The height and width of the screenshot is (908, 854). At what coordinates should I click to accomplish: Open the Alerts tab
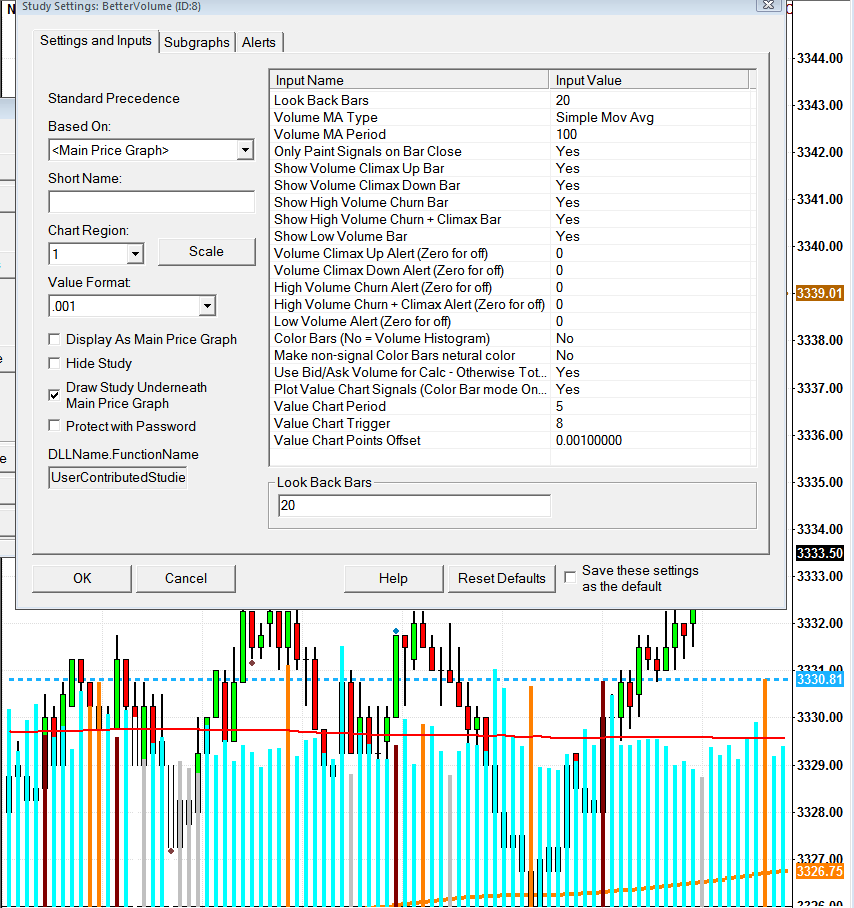click(259, 42)
